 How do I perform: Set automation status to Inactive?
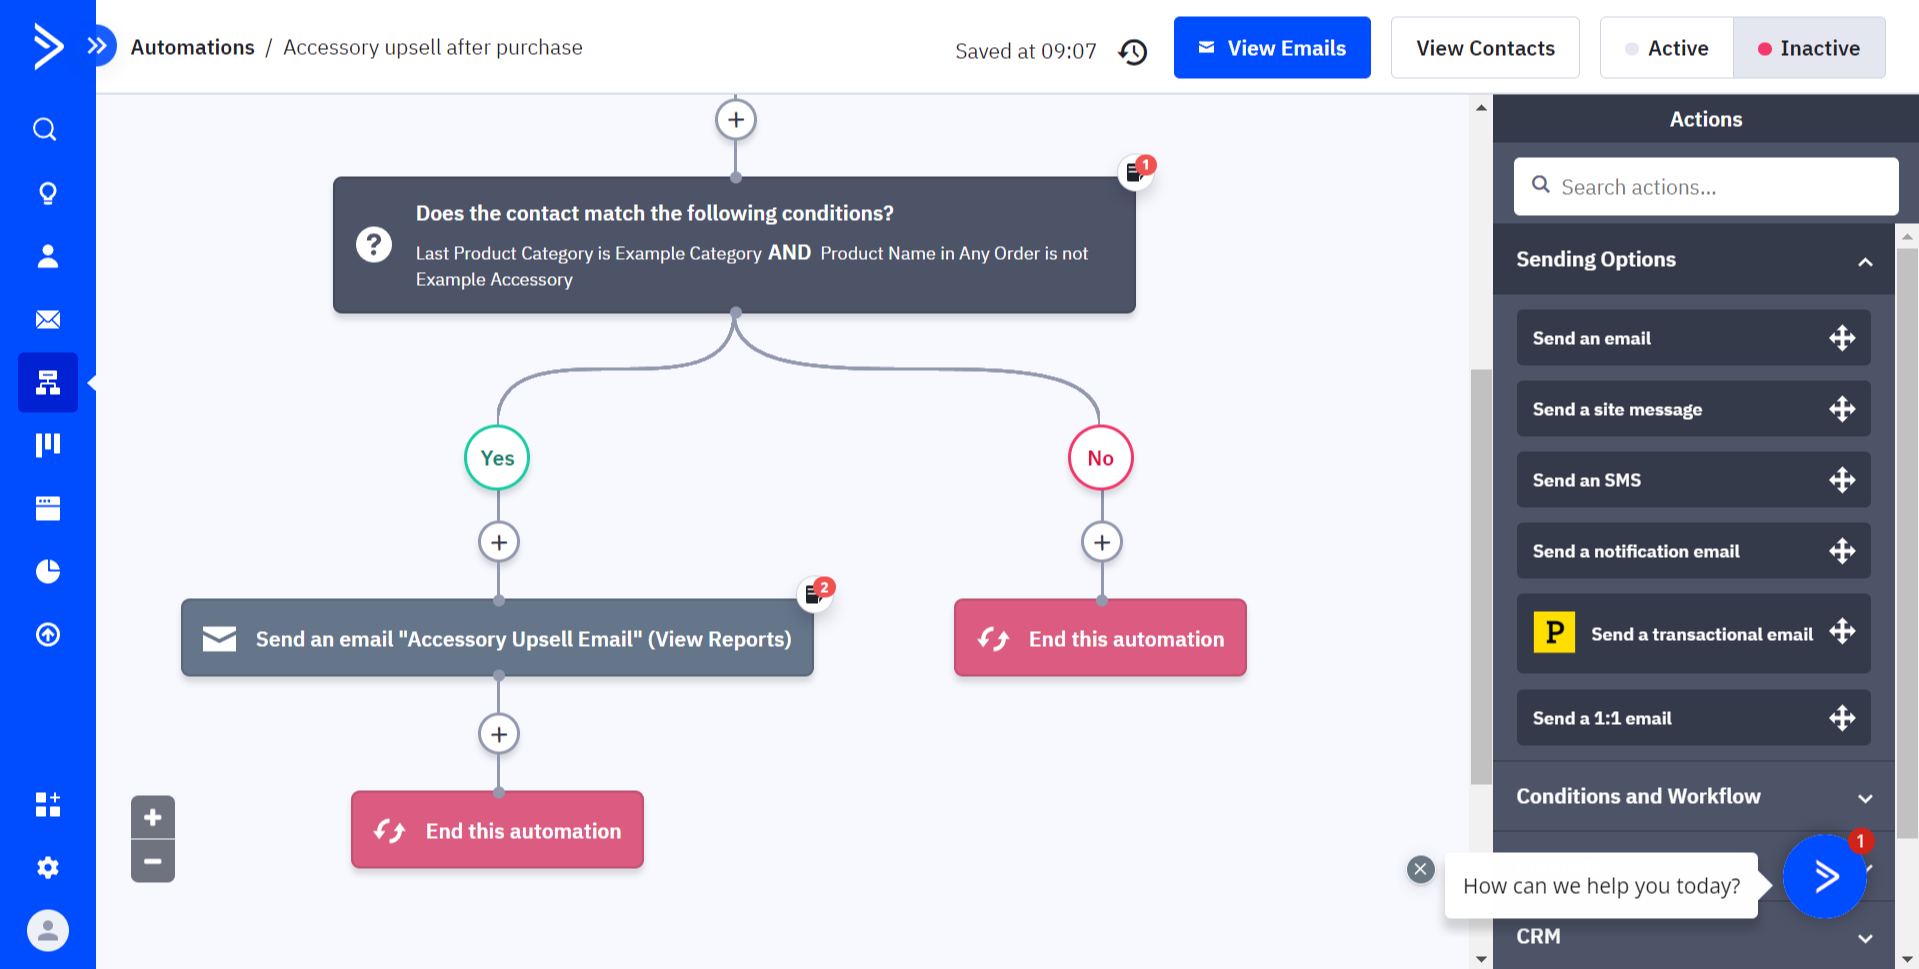pyautogui.click(x=1809, y=48)
